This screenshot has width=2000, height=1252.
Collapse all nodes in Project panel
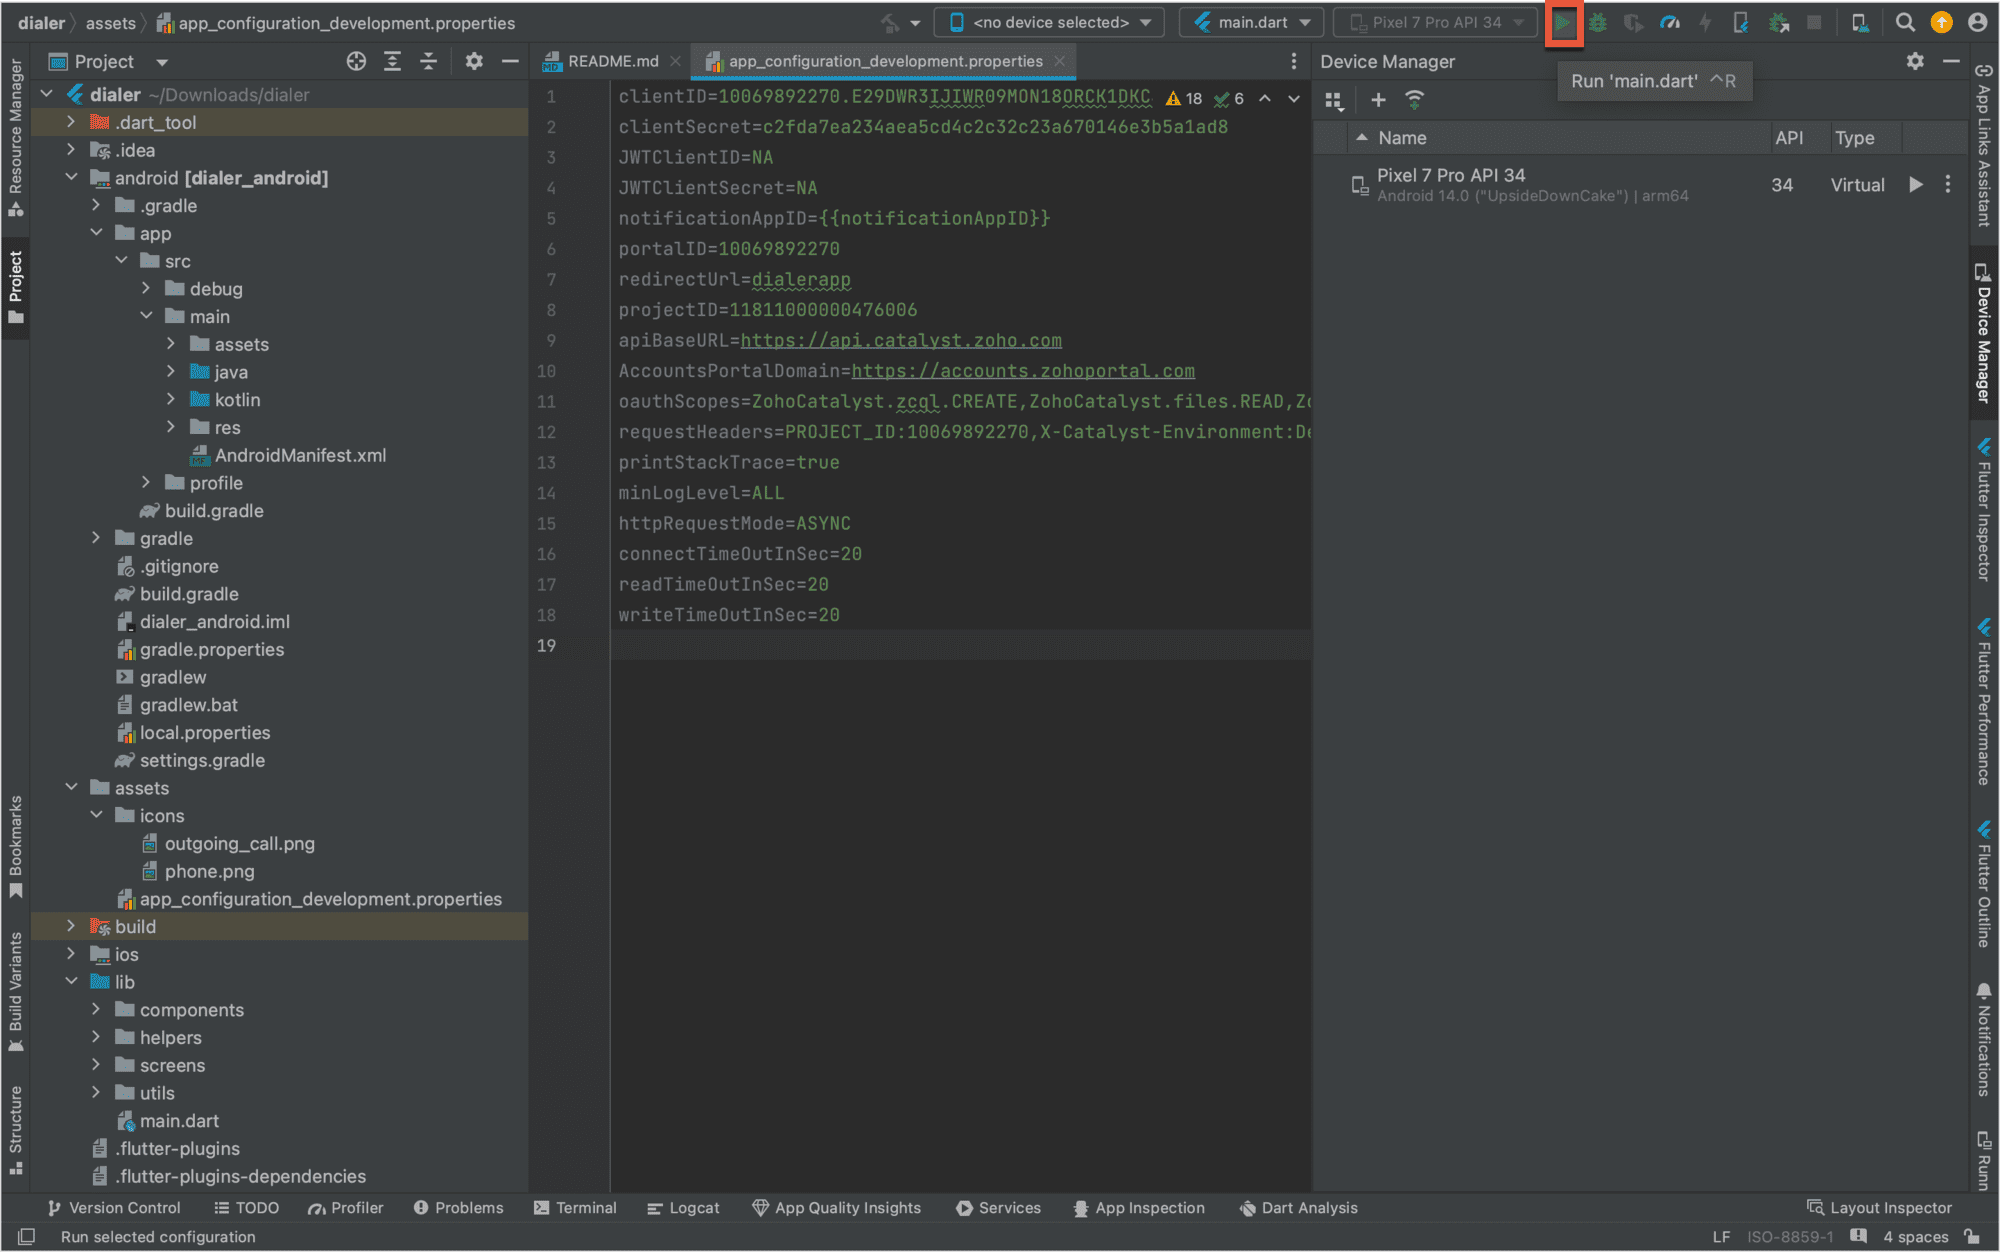click(x=428, y=61)
